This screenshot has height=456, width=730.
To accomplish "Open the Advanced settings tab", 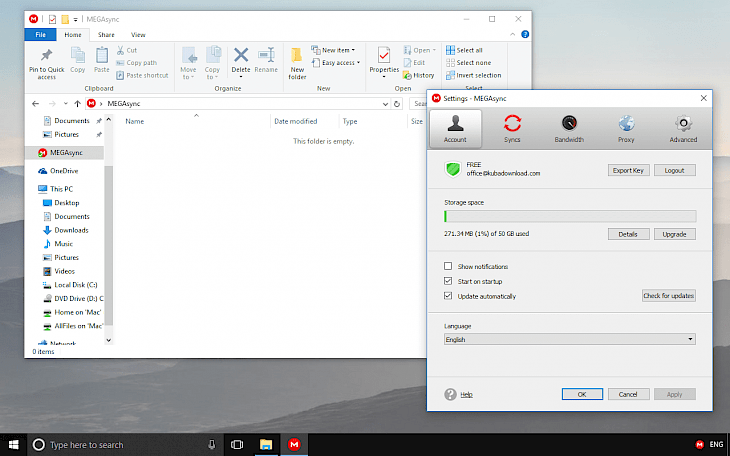I will point(683,129).
